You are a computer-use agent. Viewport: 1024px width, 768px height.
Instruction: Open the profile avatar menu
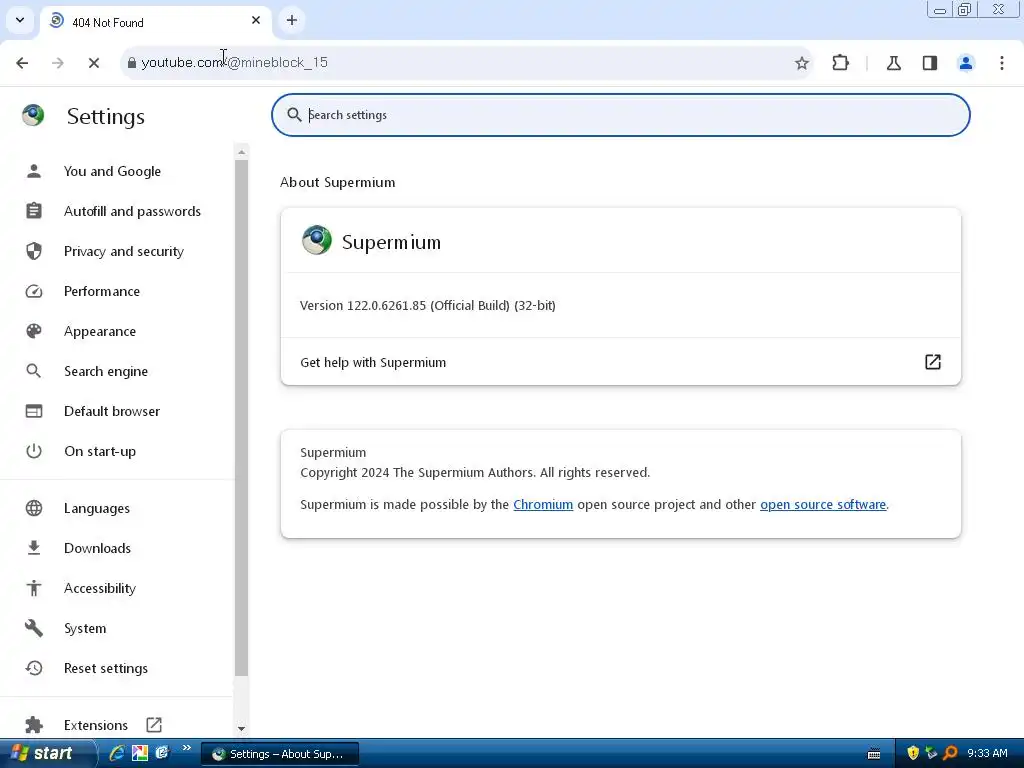pyautogui.click(x=966, y=63)
